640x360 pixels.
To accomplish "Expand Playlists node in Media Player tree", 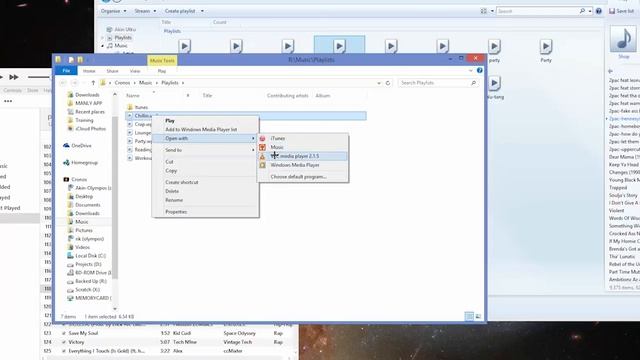I will point(103,38).
